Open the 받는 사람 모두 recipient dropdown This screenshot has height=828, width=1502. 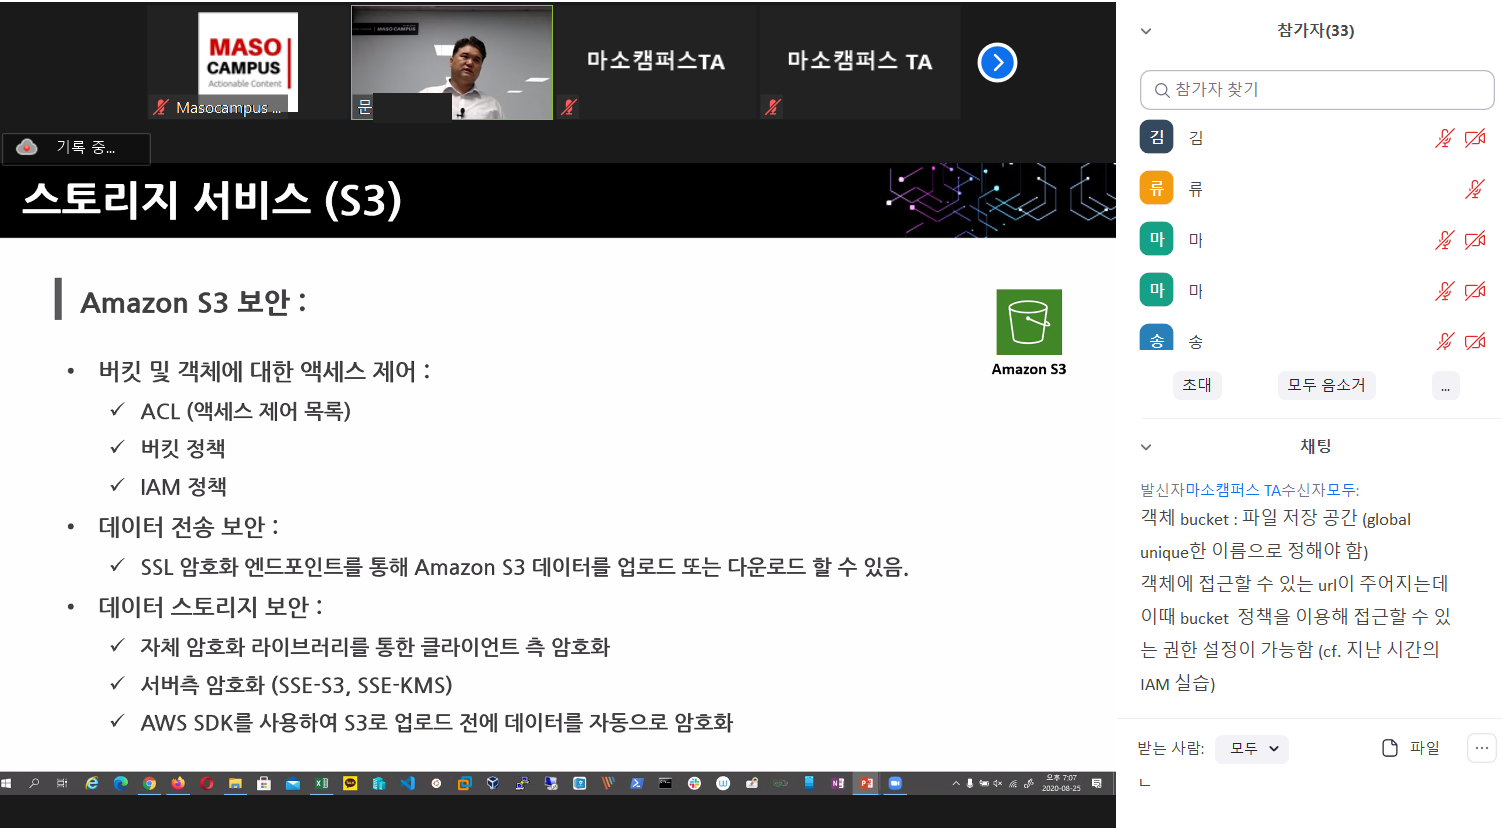(x=1252, y=748)
